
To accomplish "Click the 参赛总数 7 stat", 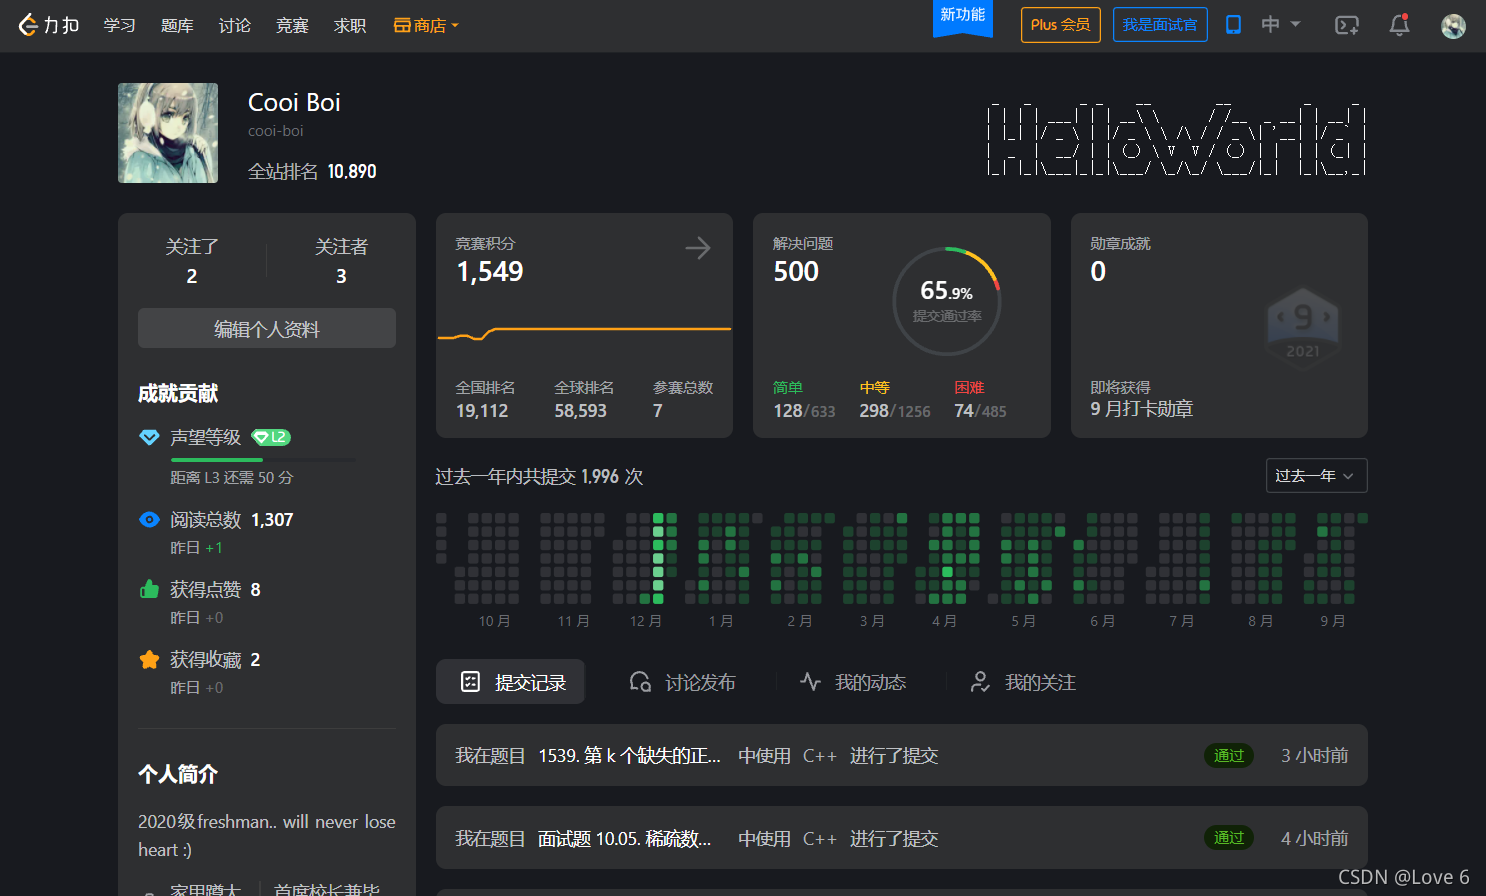I will point(683,400).
